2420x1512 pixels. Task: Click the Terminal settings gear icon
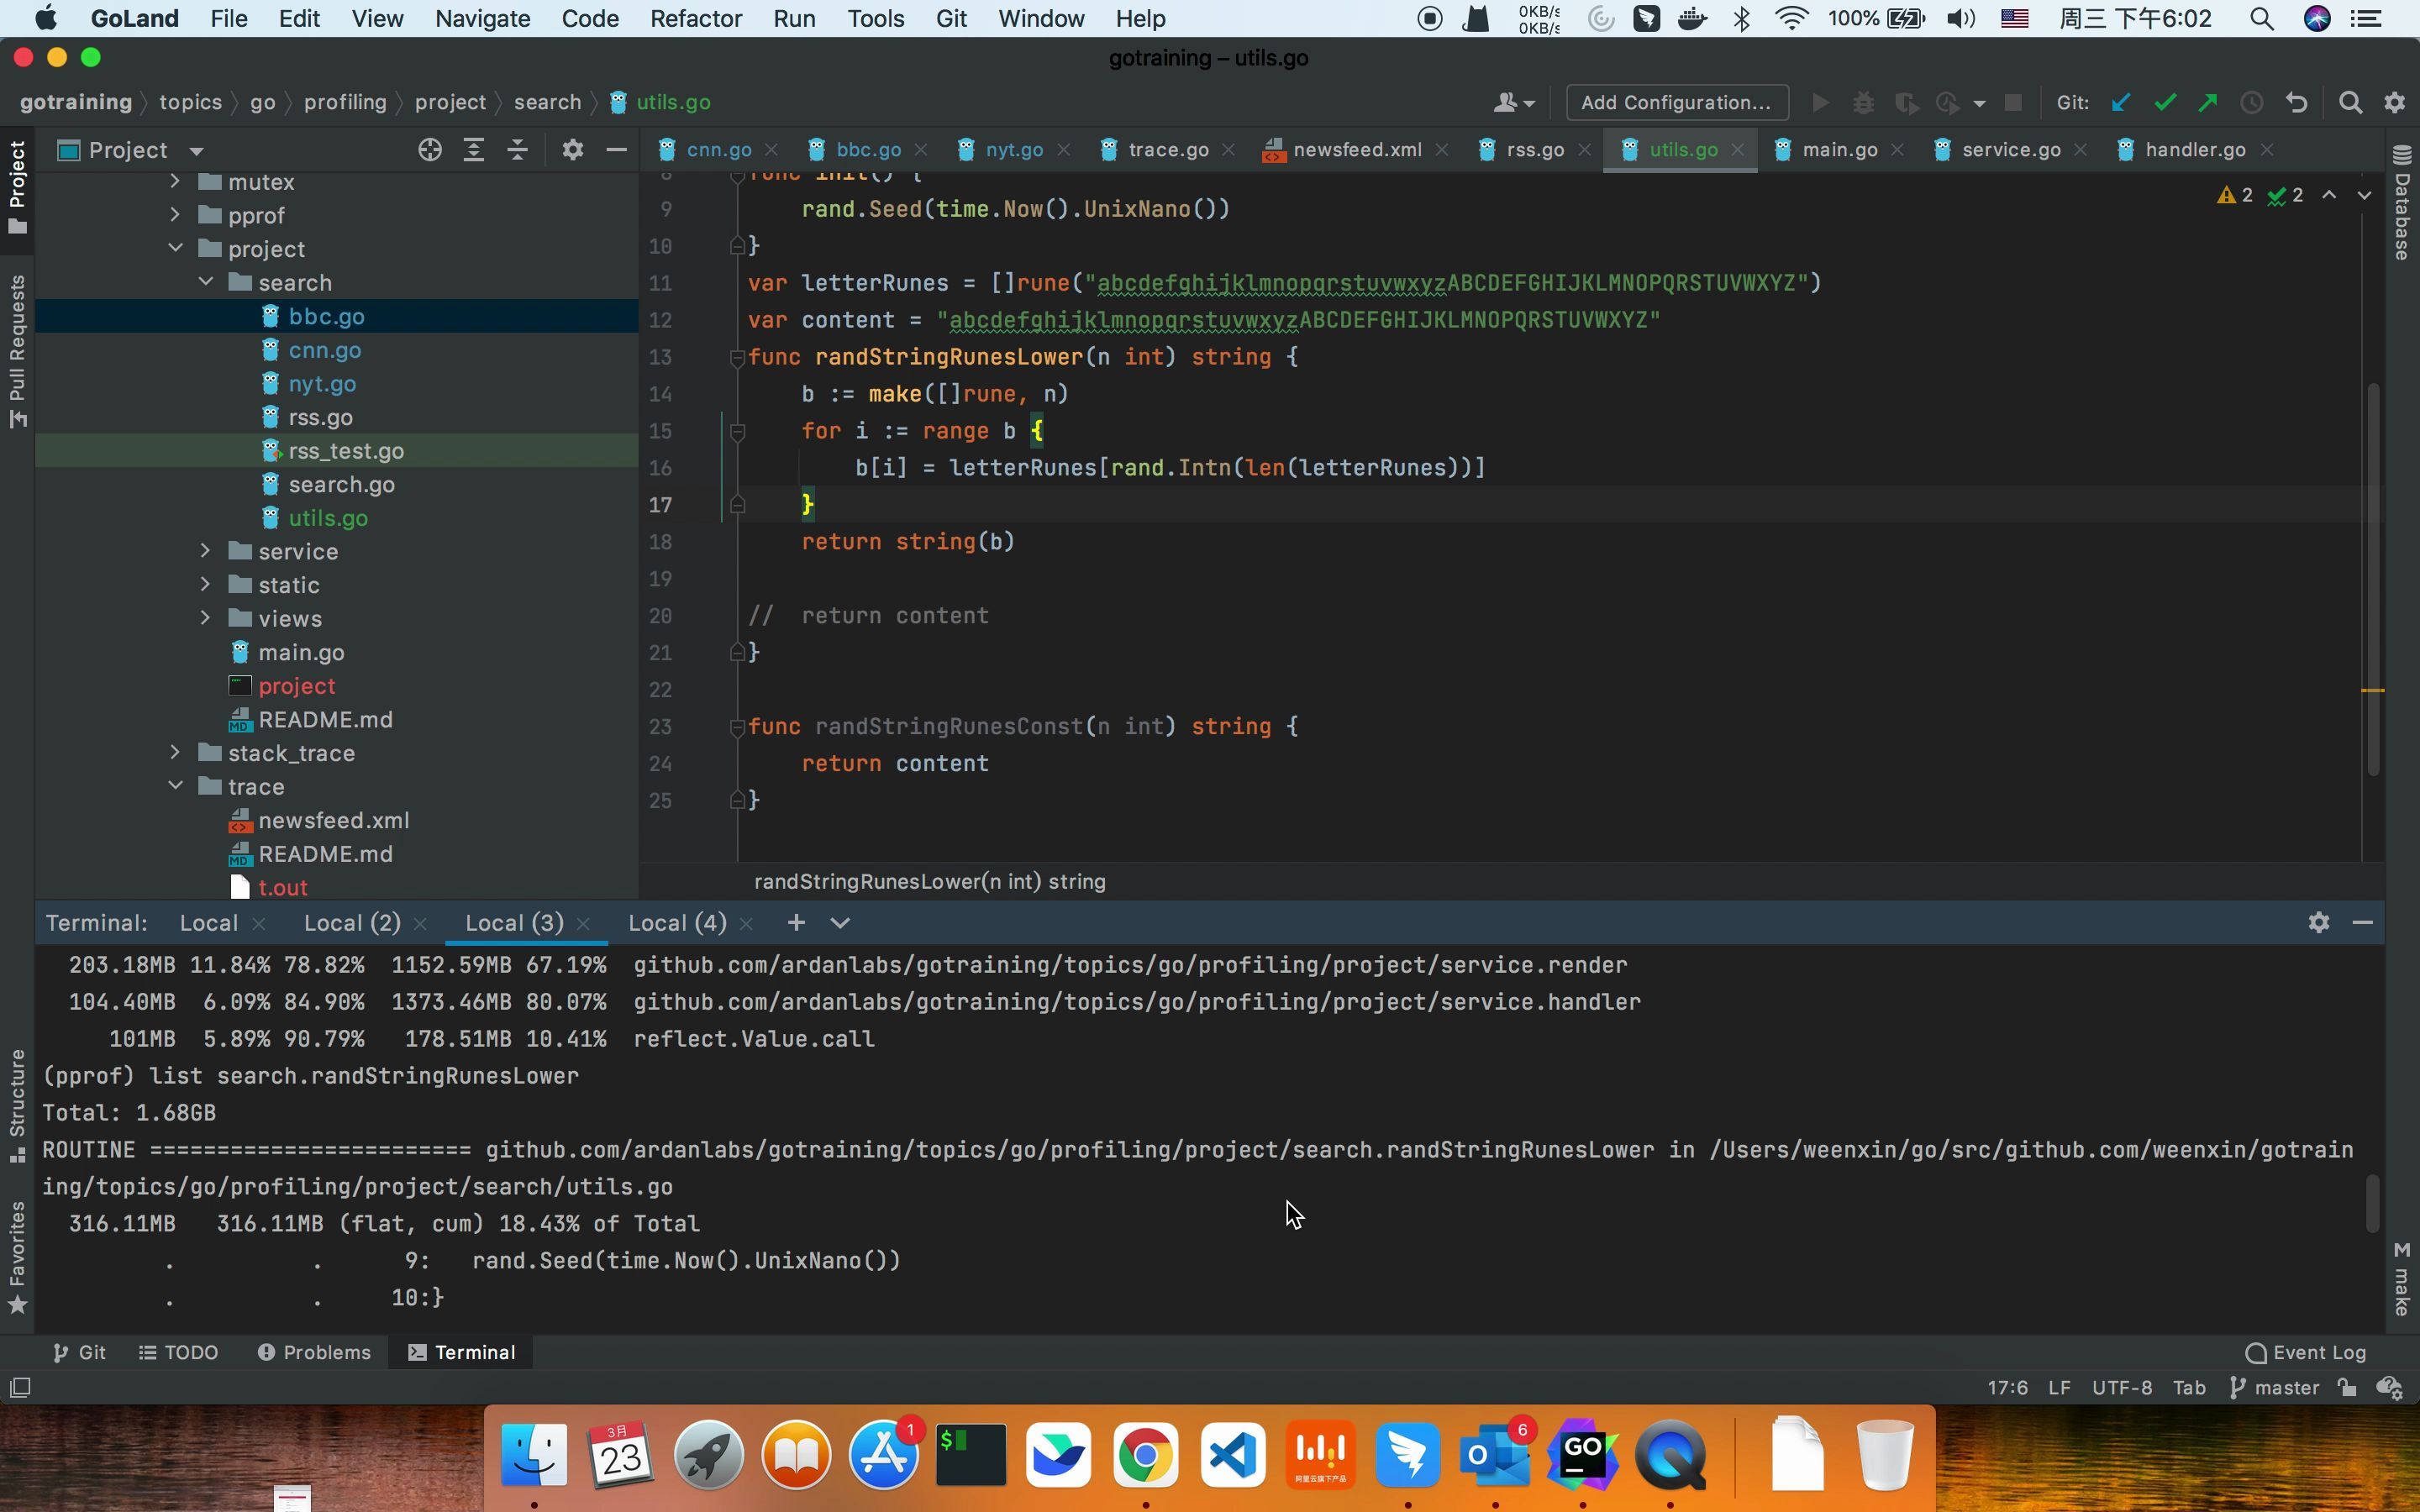tap(2317, 921)
